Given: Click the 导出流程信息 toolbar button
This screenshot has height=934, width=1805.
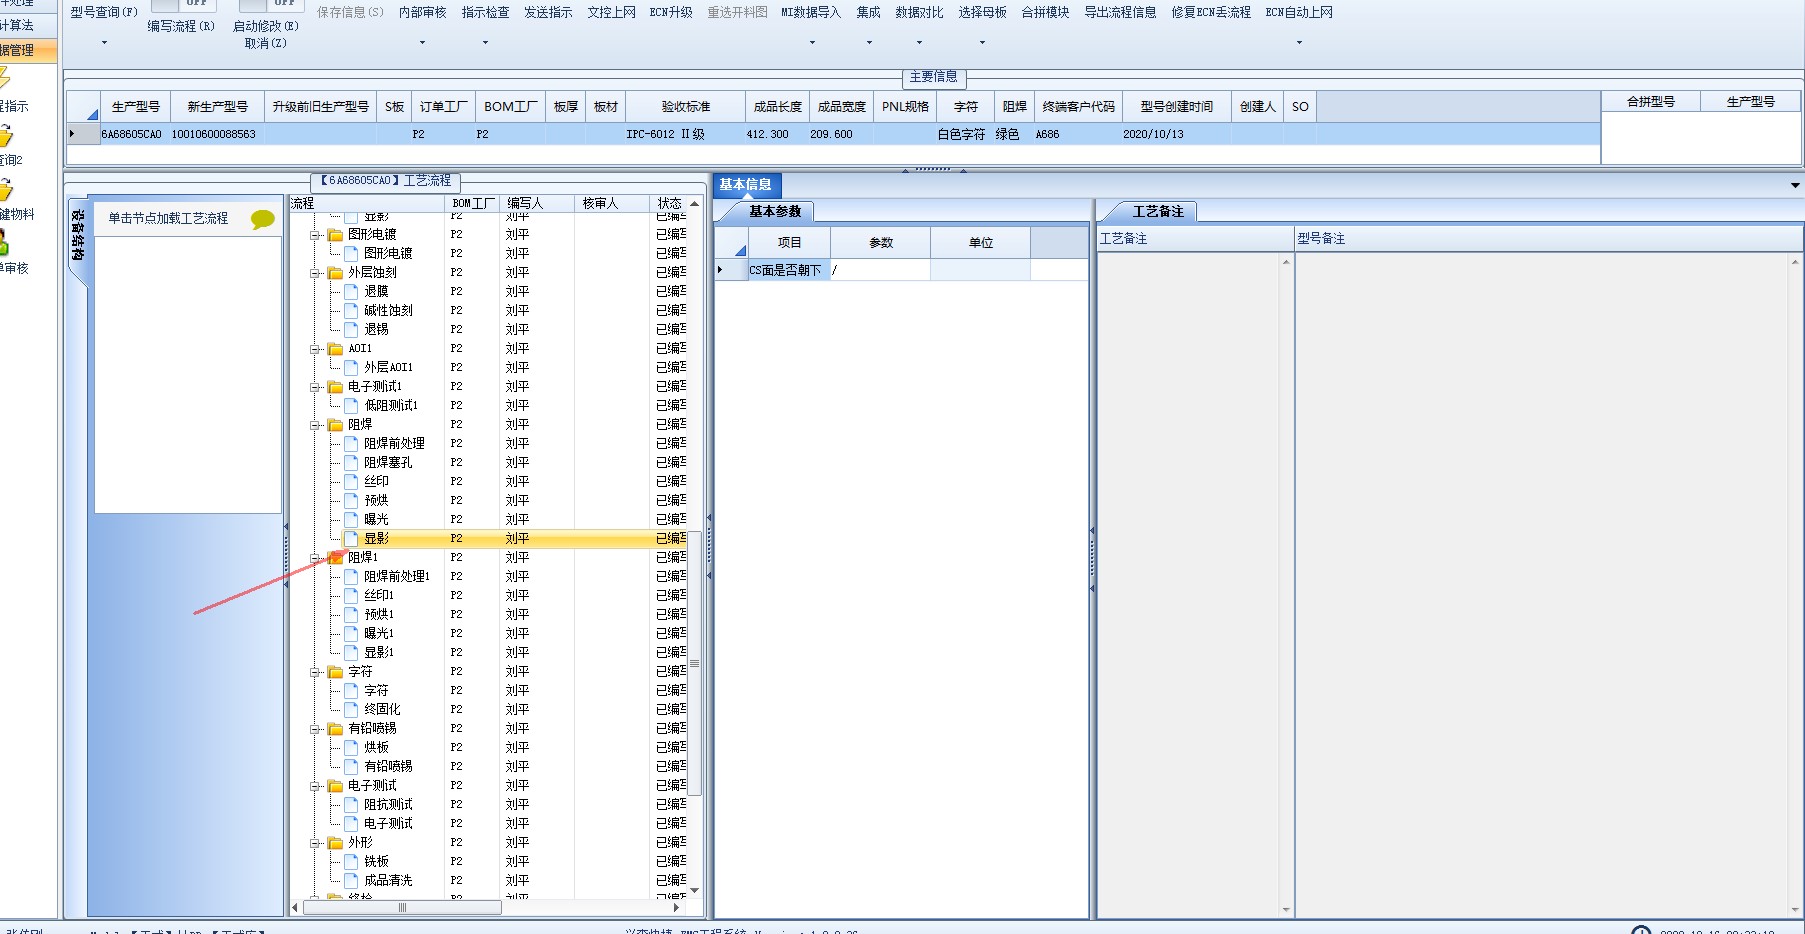Looking at the screenshot, I should point(1120,13).
